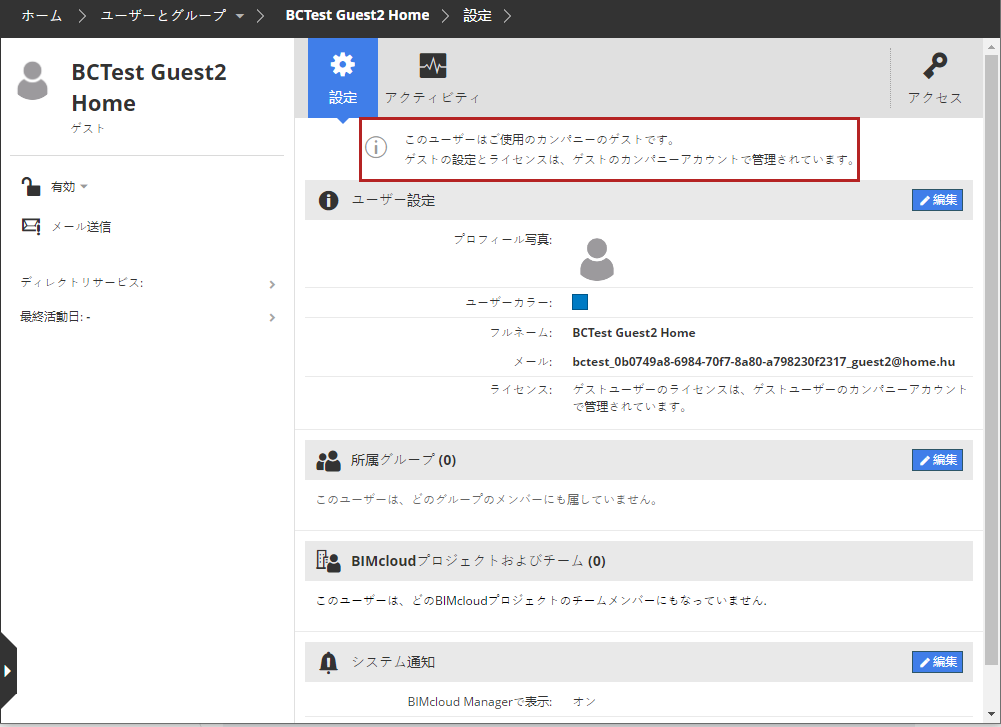Click the user avatar beside BCTest Guest2 Home
1001x727 pixels.
click(33, 81)
